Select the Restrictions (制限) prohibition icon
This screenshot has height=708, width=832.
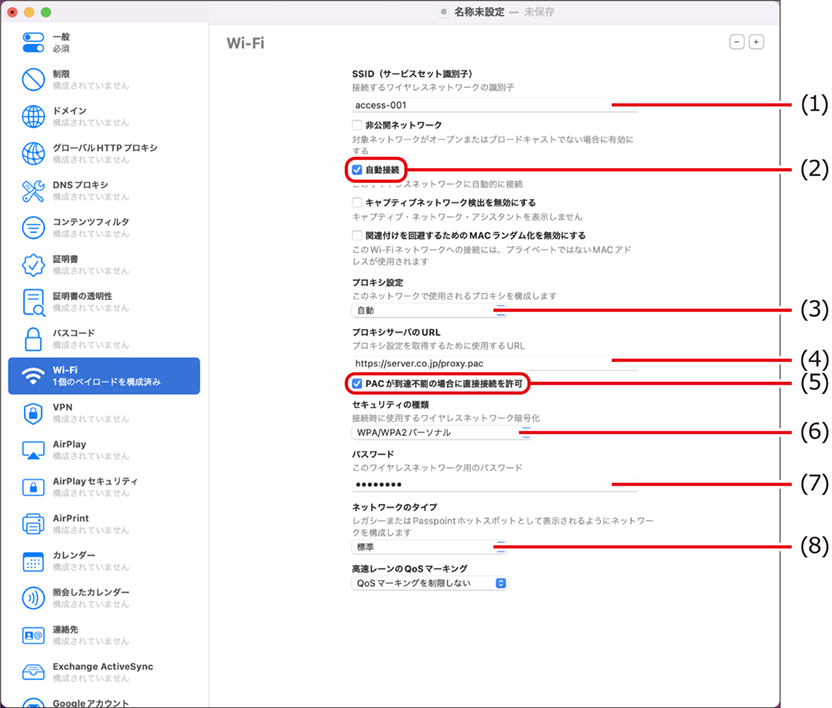point(33,80)
